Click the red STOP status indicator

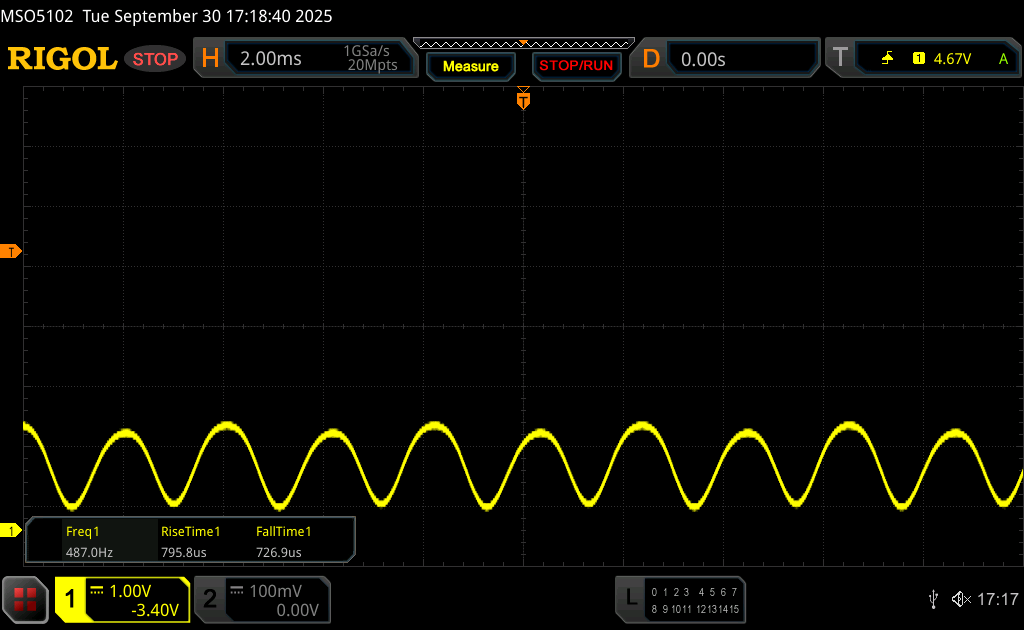click(156, 59)
